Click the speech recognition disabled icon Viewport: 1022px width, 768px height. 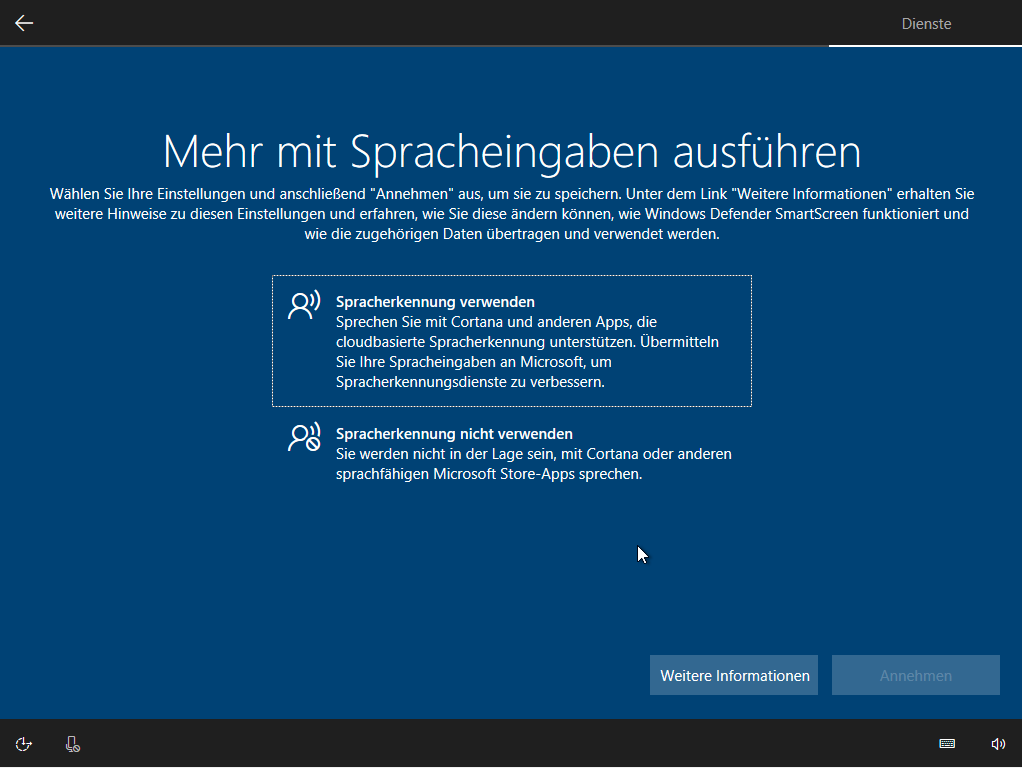(x=304, y=437)
